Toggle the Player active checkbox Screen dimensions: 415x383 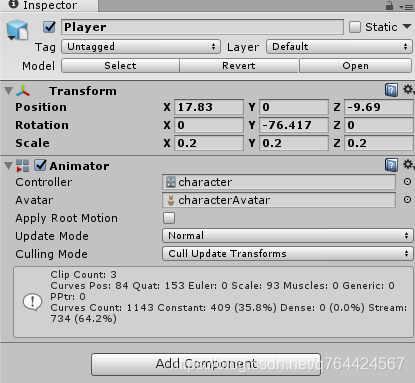pos(49,27)
